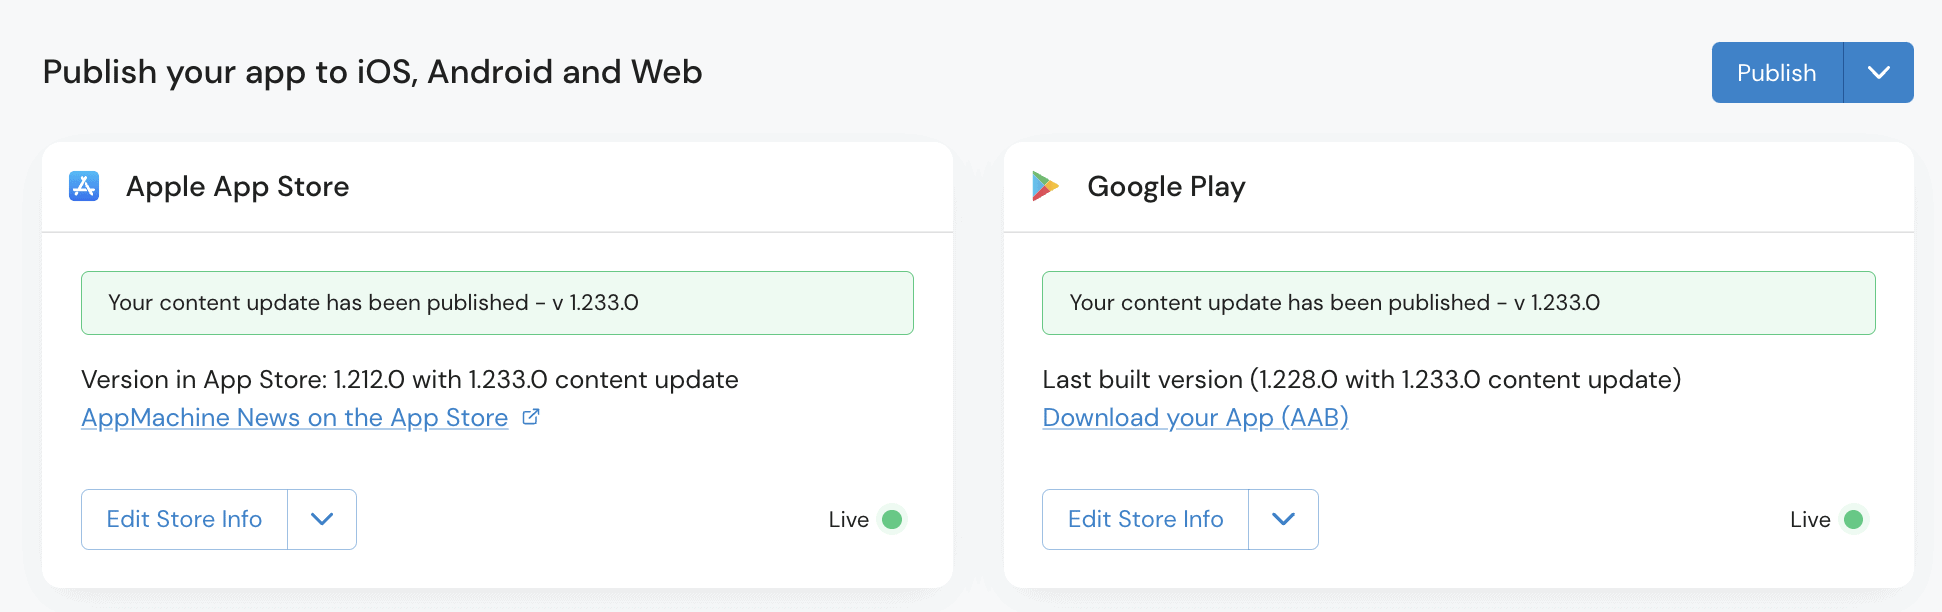Open AppMachine News on the App Store link
1942x612 pixels.
pos(294,418)
